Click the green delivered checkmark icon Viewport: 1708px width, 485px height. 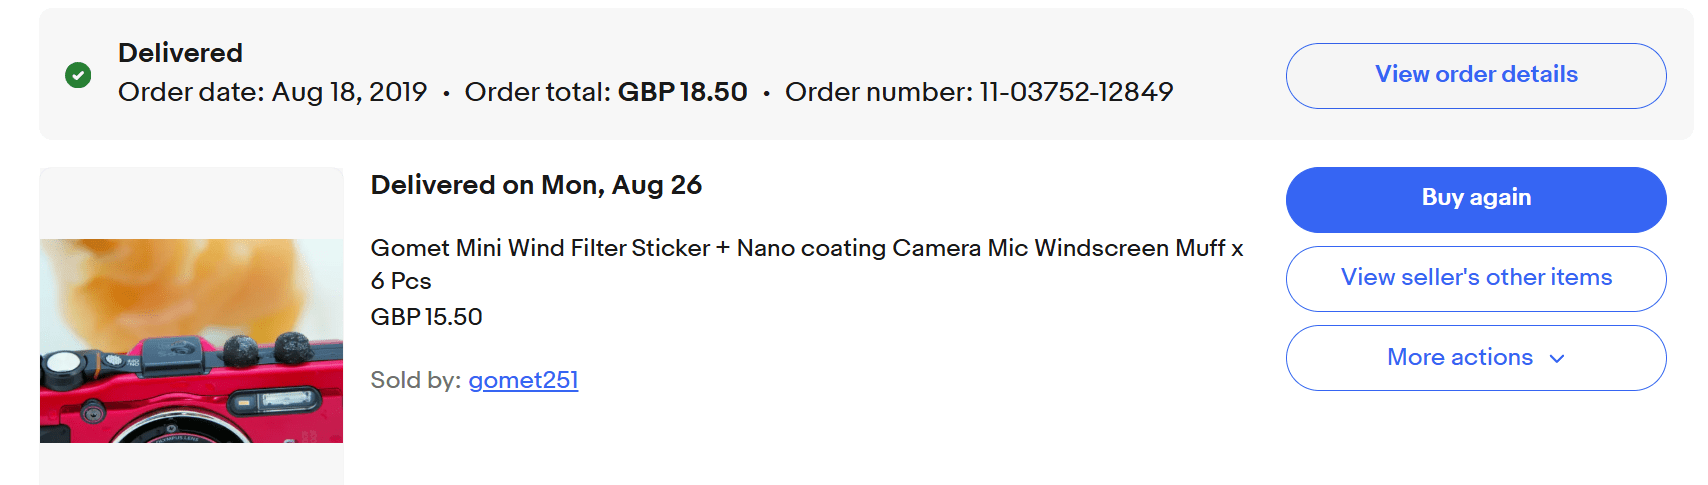click(78, 75)
